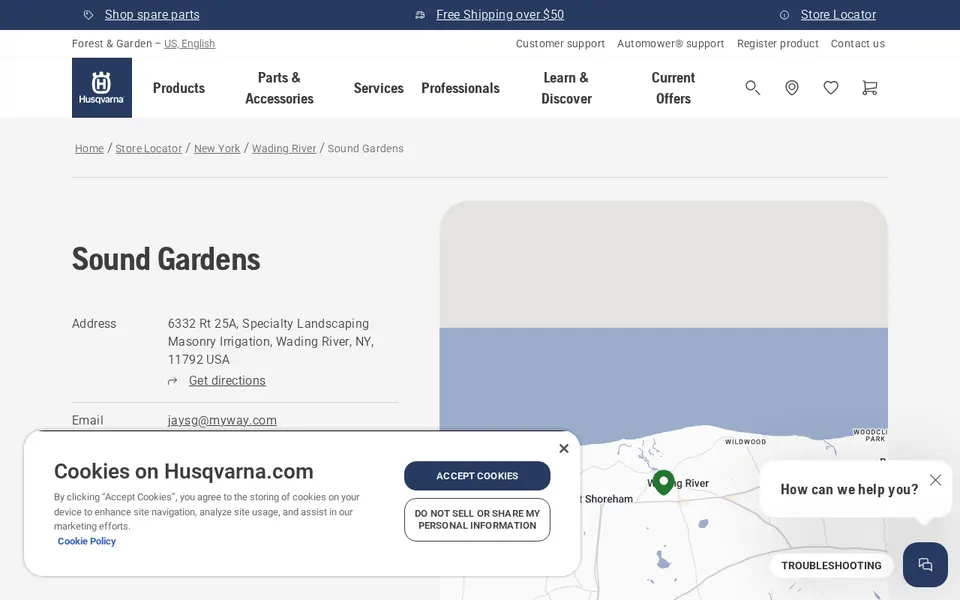The height and width of the screenshot is (600, 960).
Task: Open the Products menu
Action: coord(179,88)
